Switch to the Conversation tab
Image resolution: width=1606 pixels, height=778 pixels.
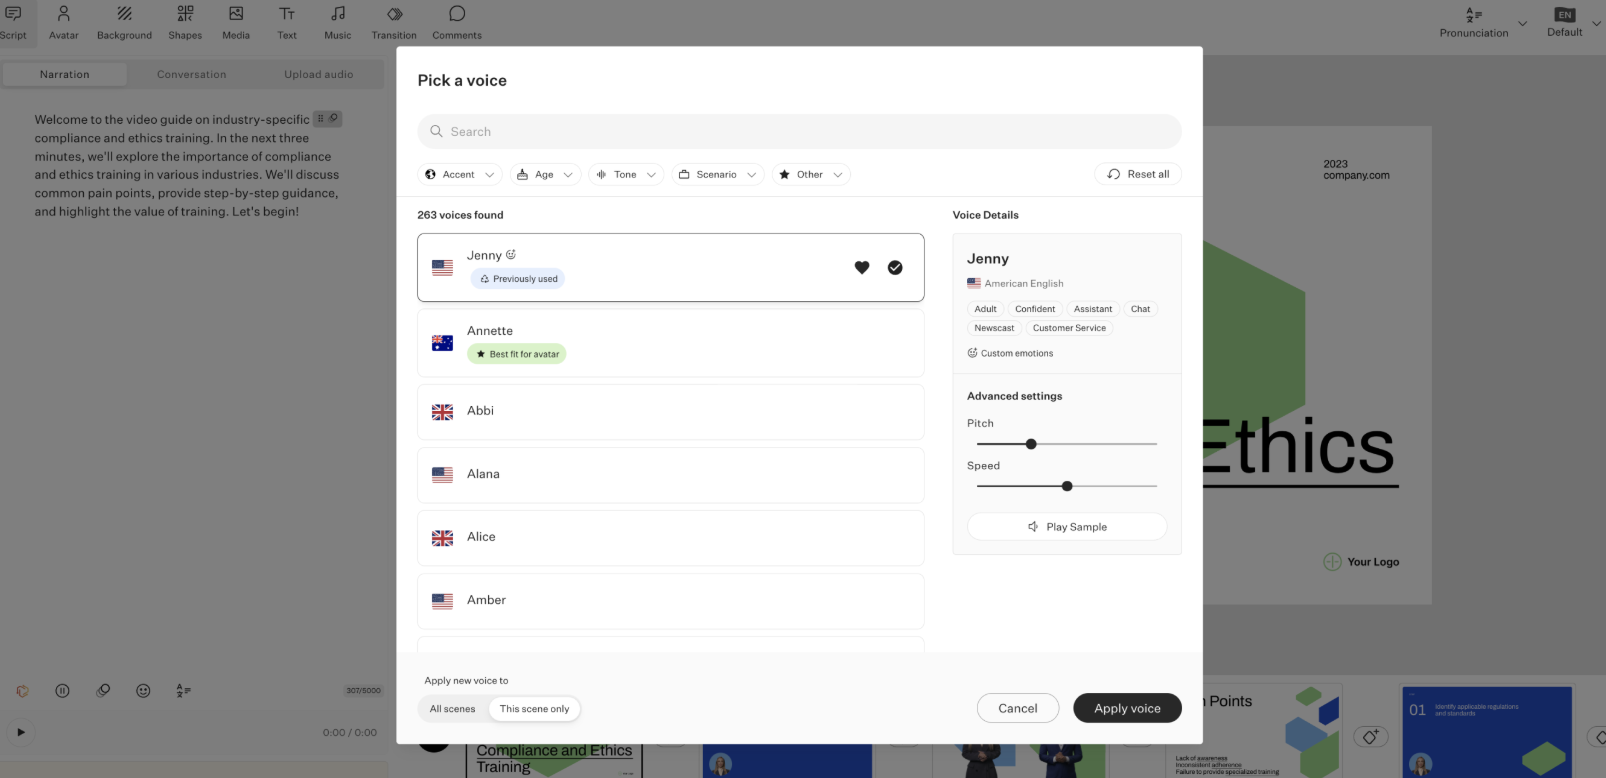[x=192, y=74]
